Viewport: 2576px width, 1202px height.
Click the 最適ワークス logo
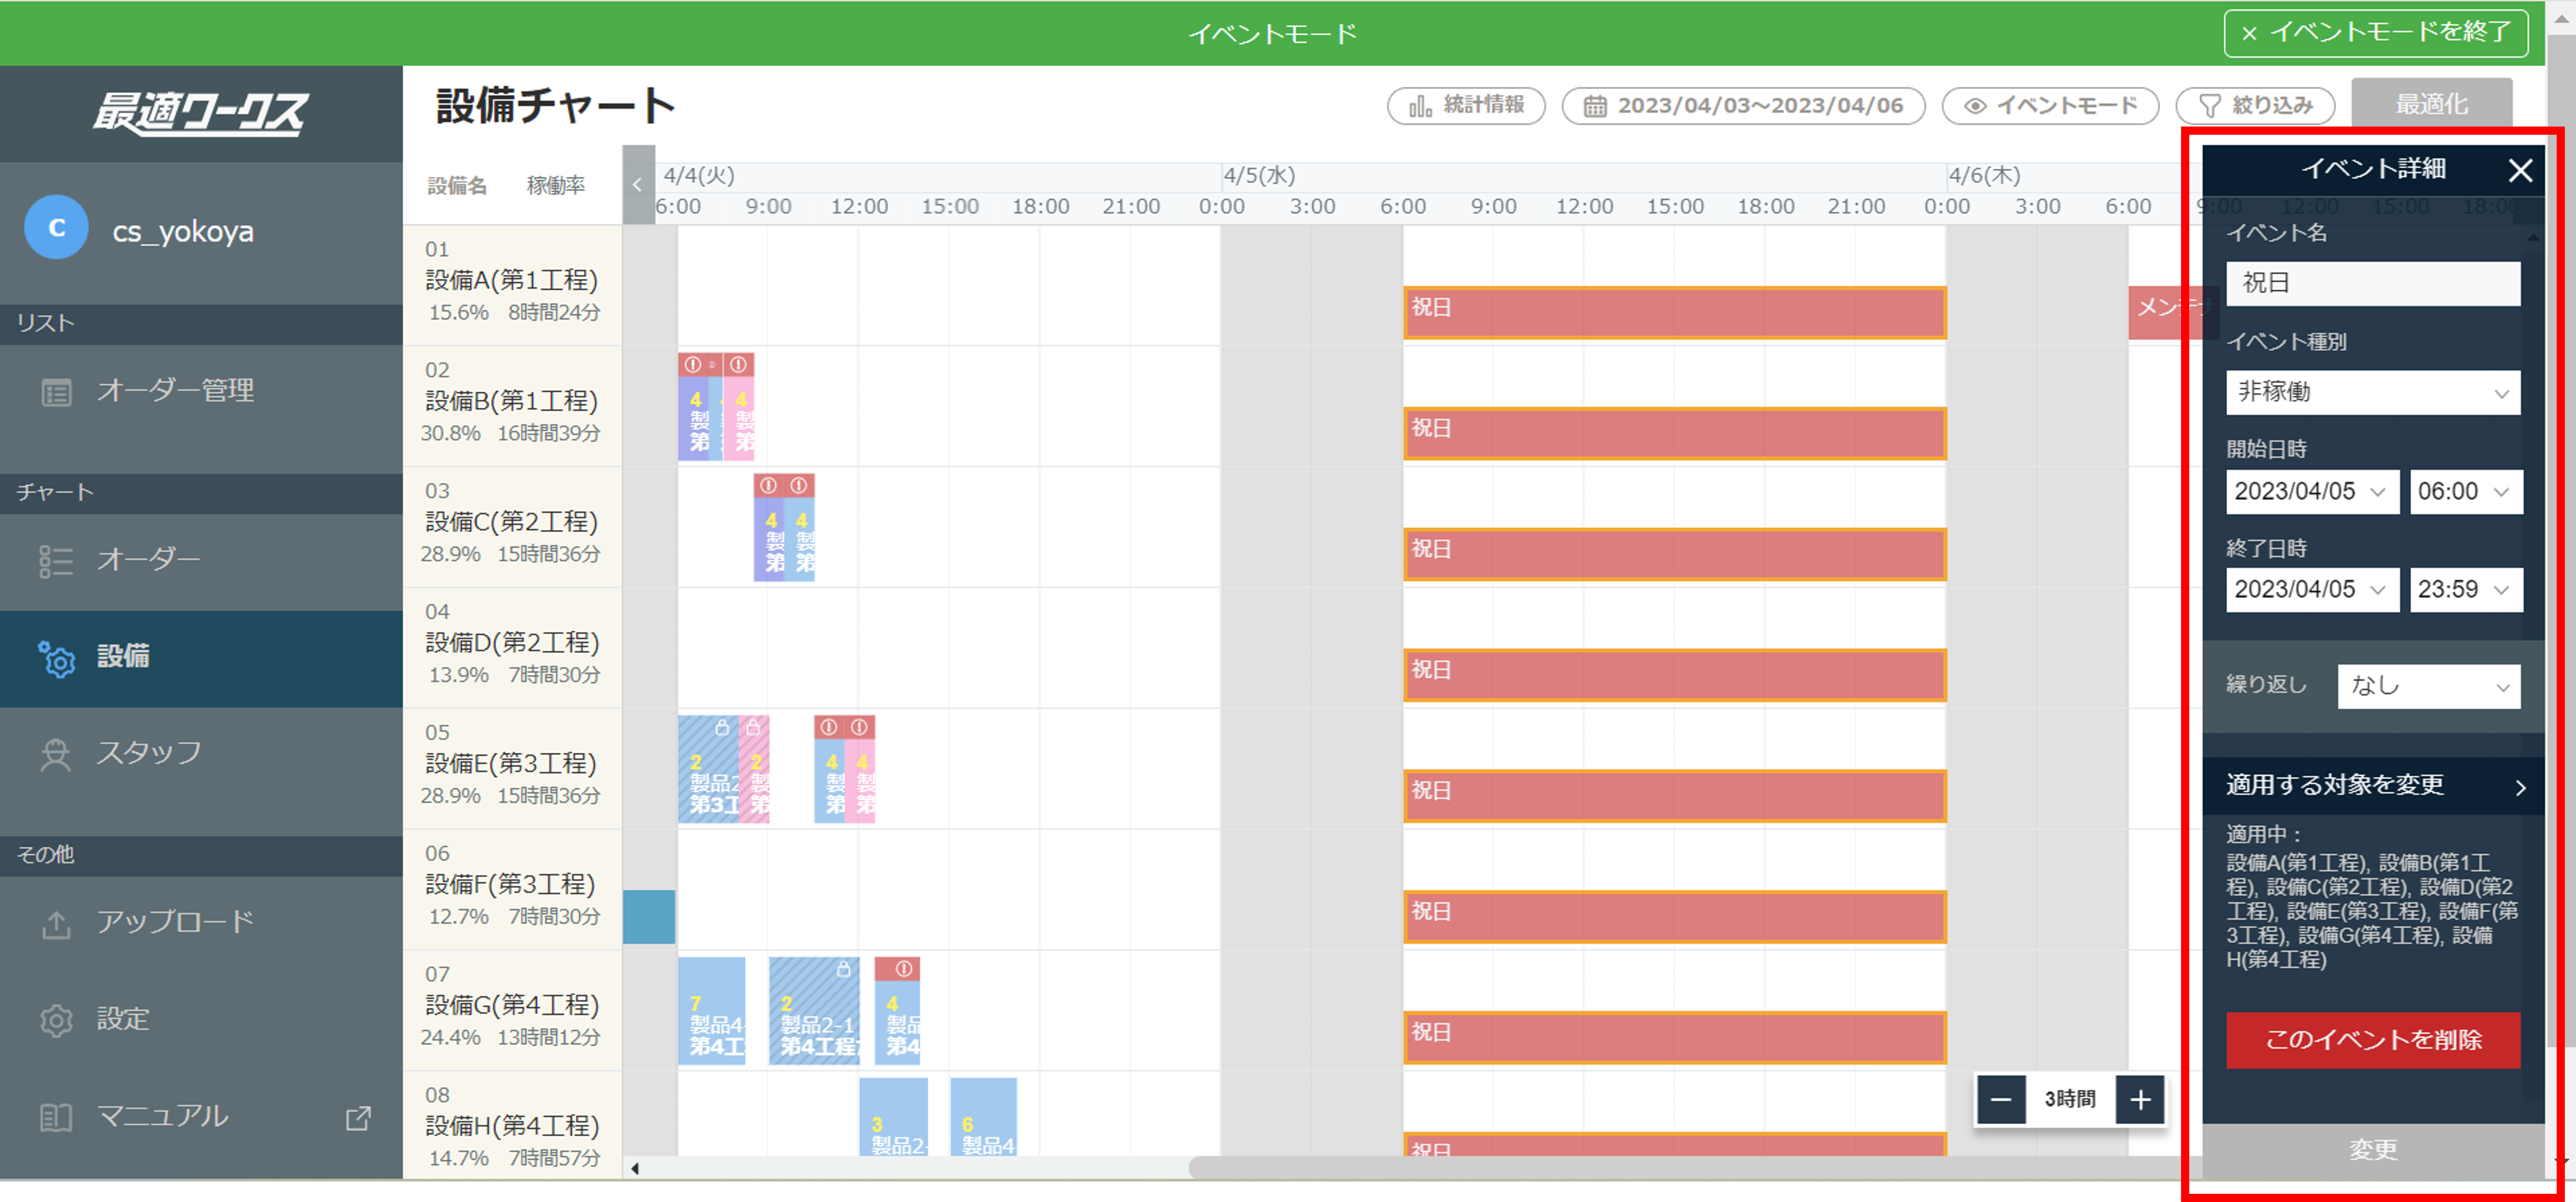[201, 113]
